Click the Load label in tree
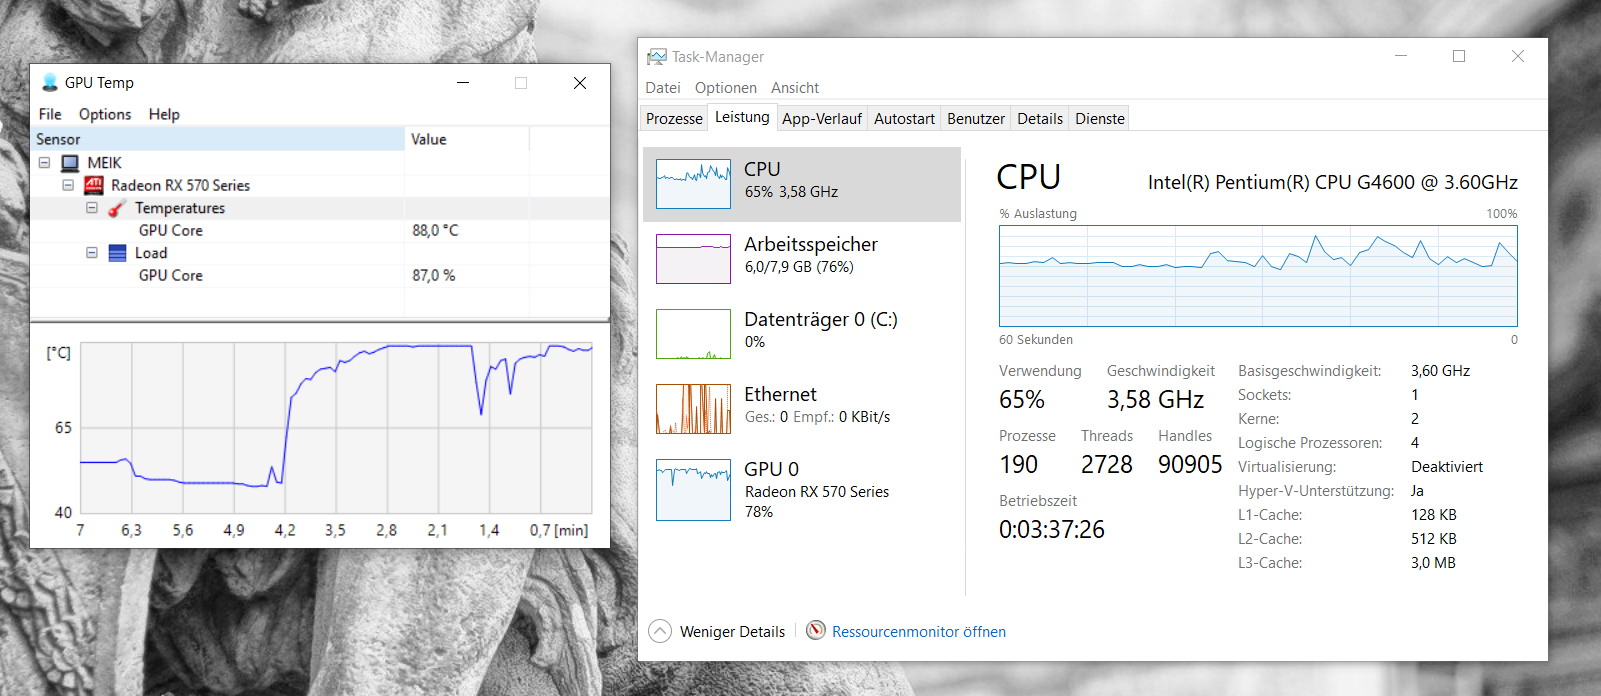The width and height of the screenshot is (1601, 696). 151,253
